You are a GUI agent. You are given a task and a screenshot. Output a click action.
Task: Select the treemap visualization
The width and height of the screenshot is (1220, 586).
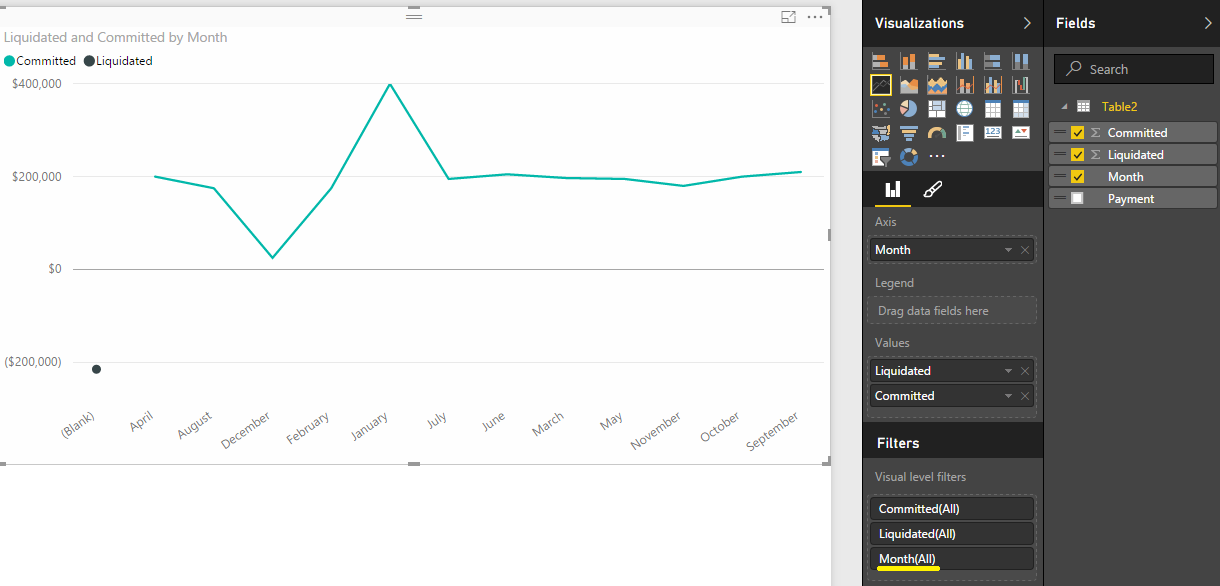[x=937, y=109]
